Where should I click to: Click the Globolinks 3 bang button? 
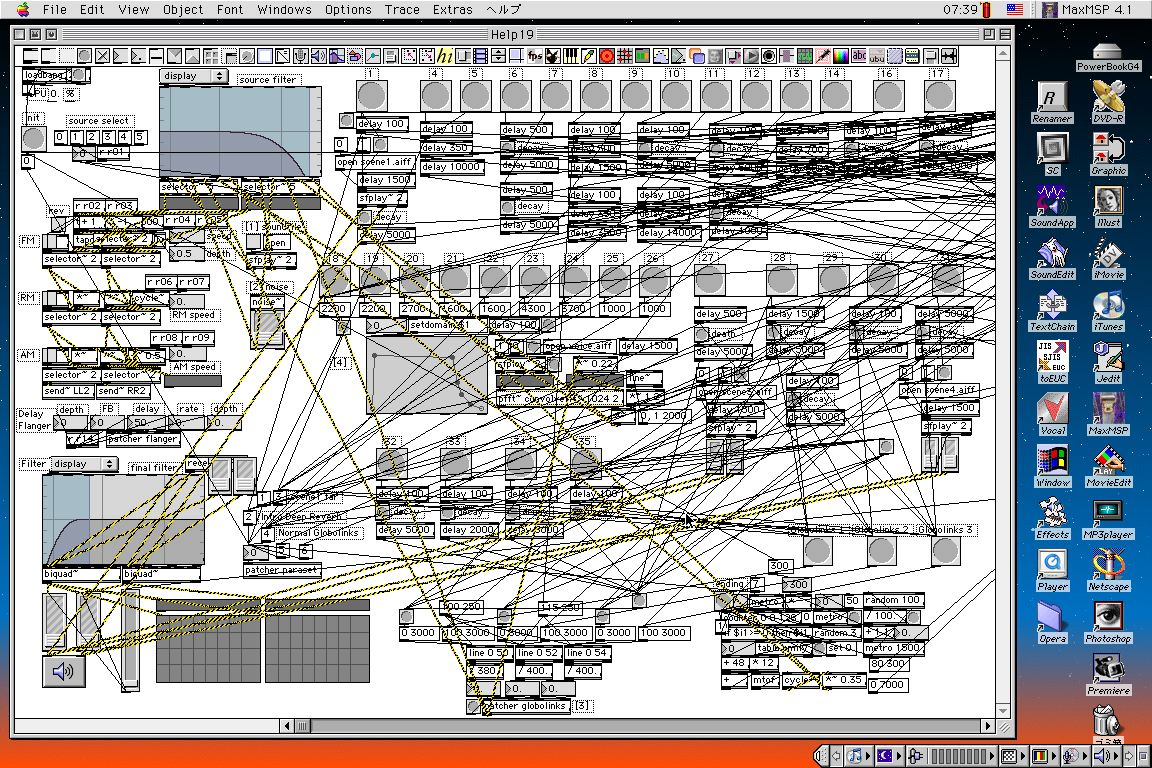point(946,550)
